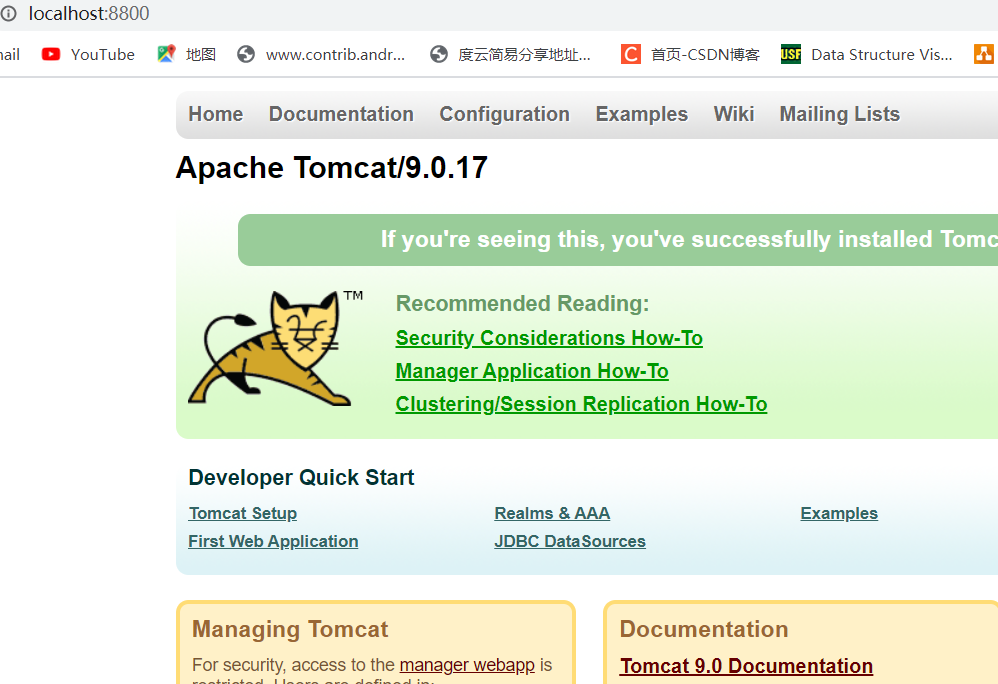The image size is (998, 684).
Task: Open Clustering/Session Replication How-To link
Action: [581, 404]
